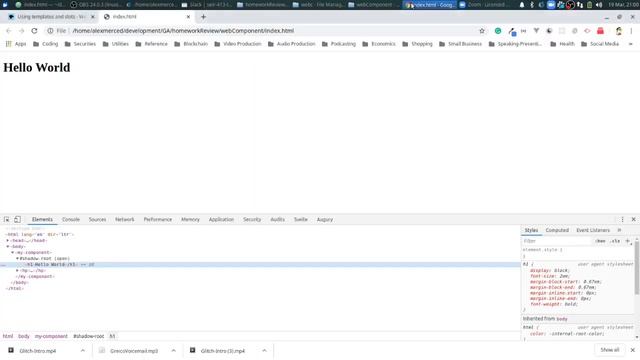Select body in the DOM breadcrumb

coord(24,336)
